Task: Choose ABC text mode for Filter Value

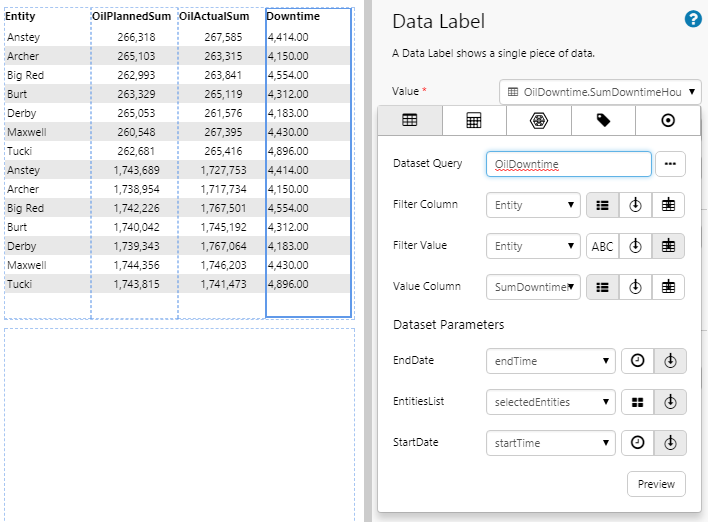Action: [602, 246]
